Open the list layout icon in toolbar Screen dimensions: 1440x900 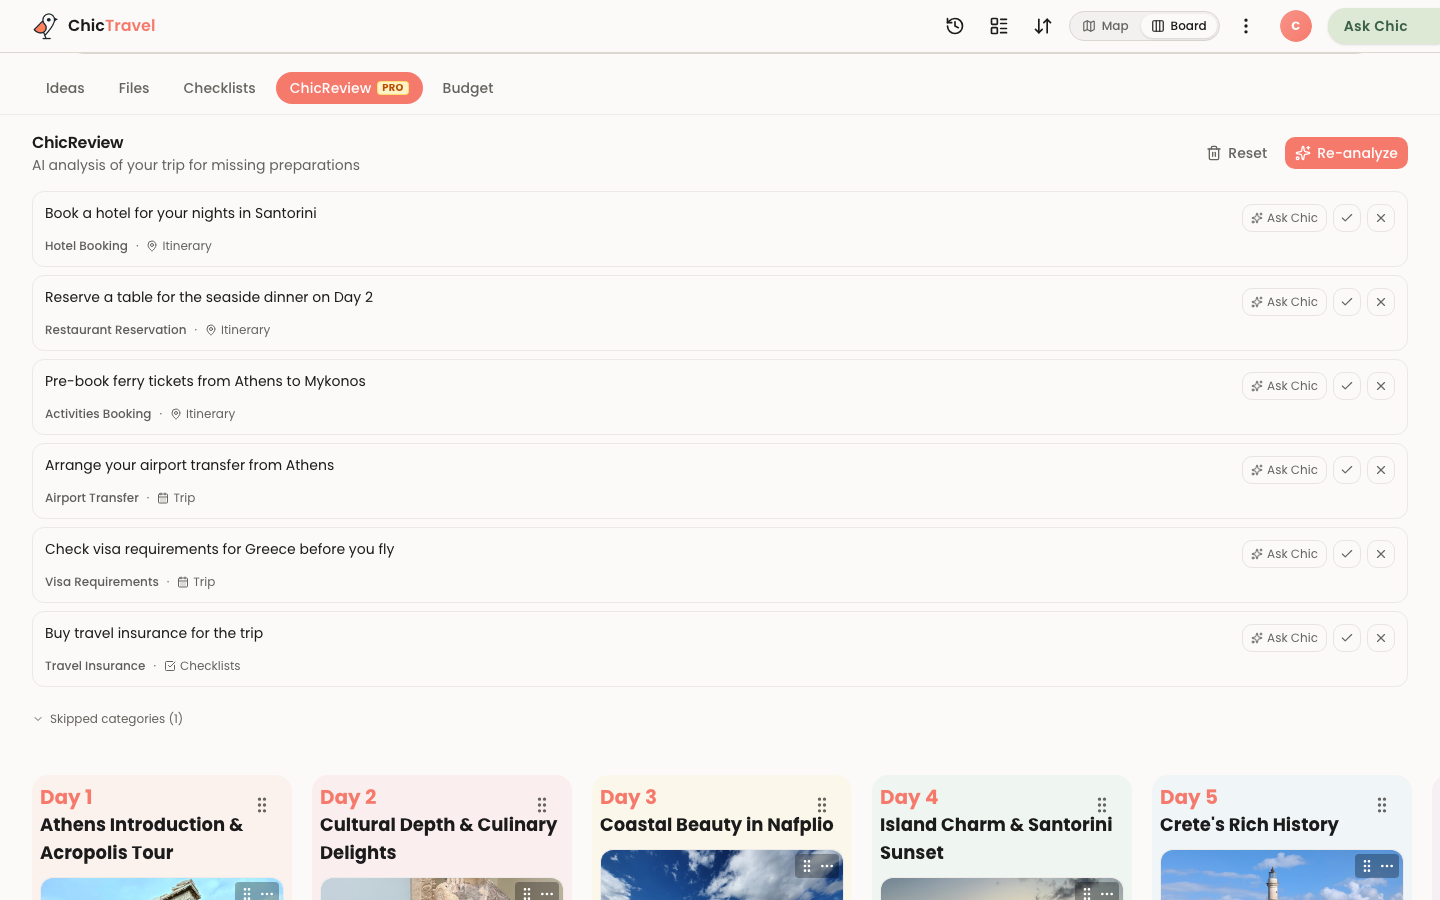point(999,26)
